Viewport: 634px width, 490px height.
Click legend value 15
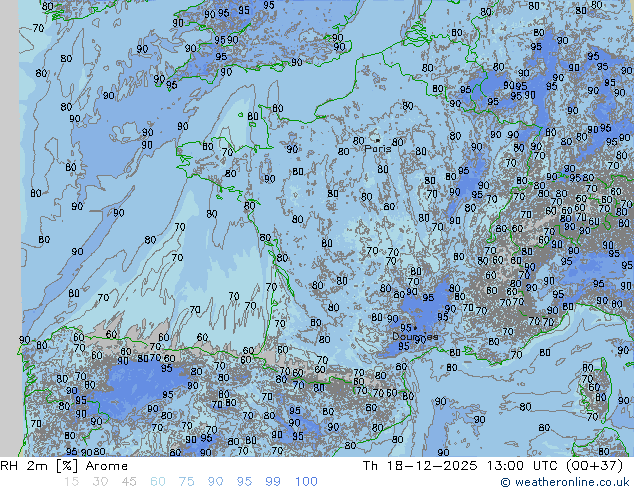[x=71, y=482]
